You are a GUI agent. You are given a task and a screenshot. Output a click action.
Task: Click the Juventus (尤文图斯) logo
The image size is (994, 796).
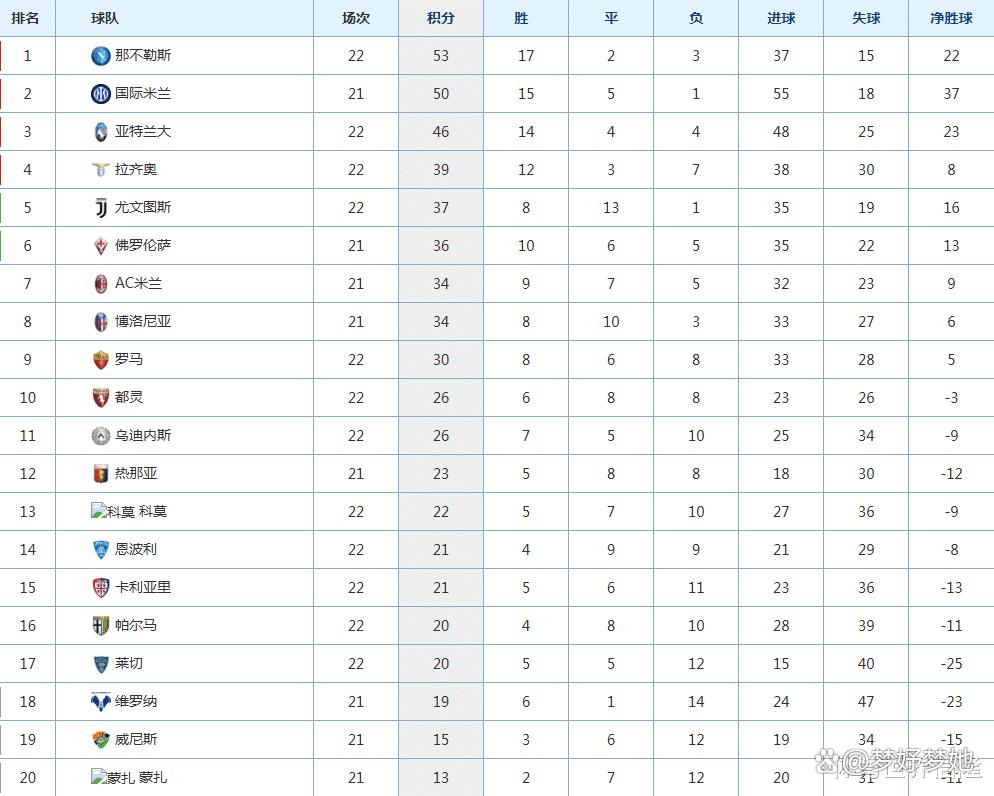coord(101,208)
